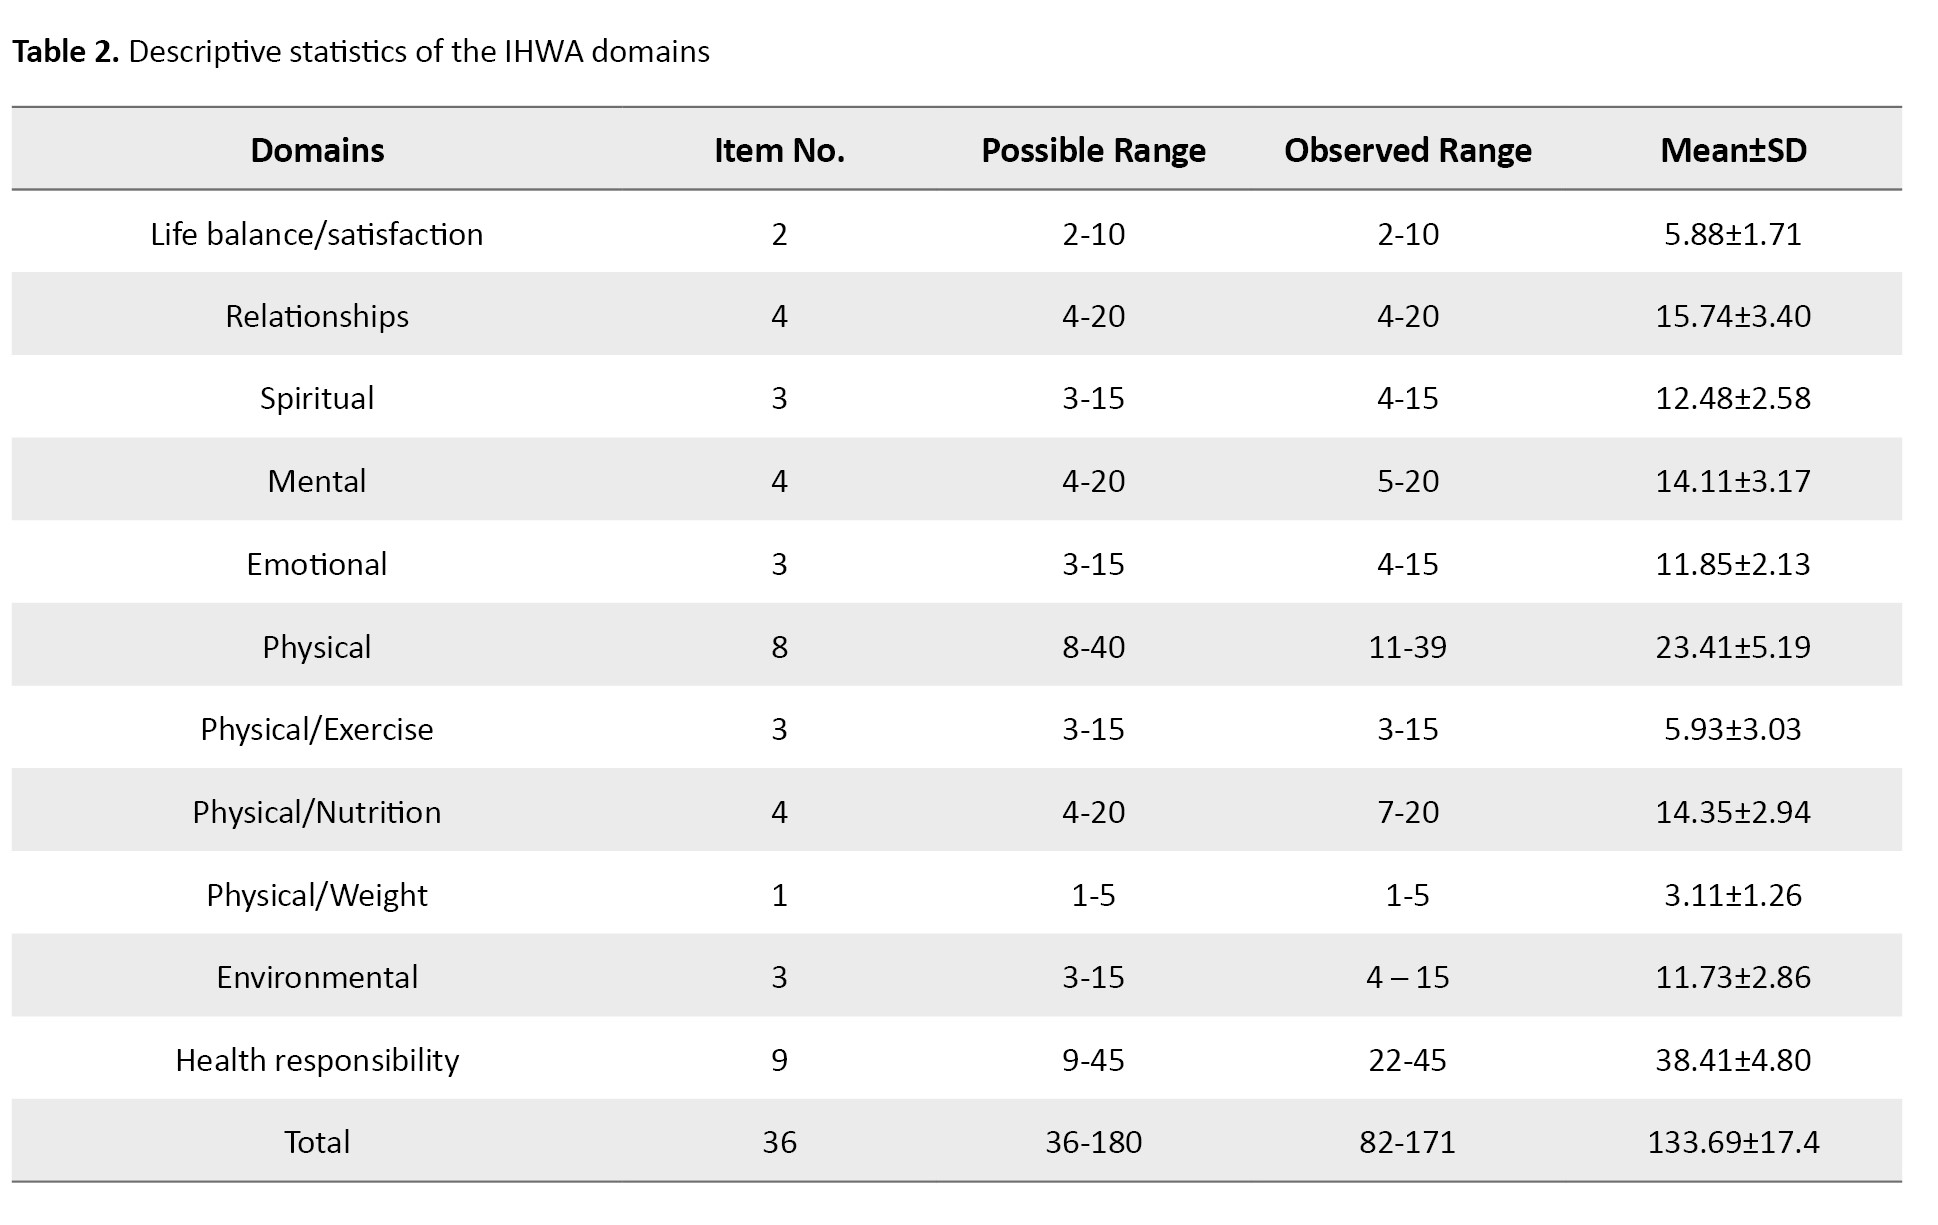
Task: Click the Physical/Weight row label
Action: 317,895
